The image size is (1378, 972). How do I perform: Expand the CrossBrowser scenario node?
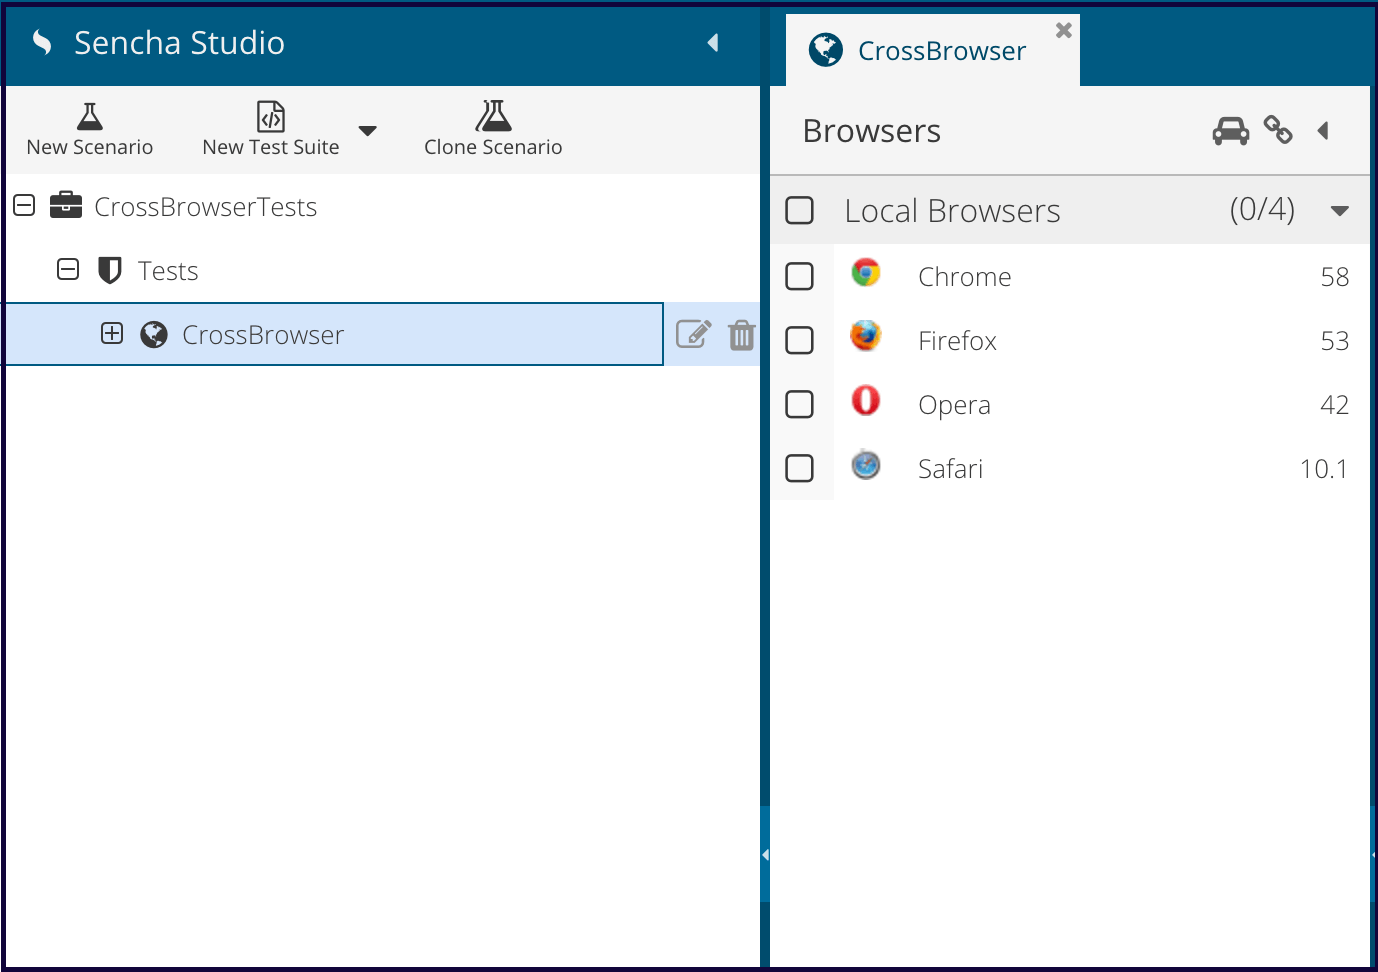coord(112,334)
